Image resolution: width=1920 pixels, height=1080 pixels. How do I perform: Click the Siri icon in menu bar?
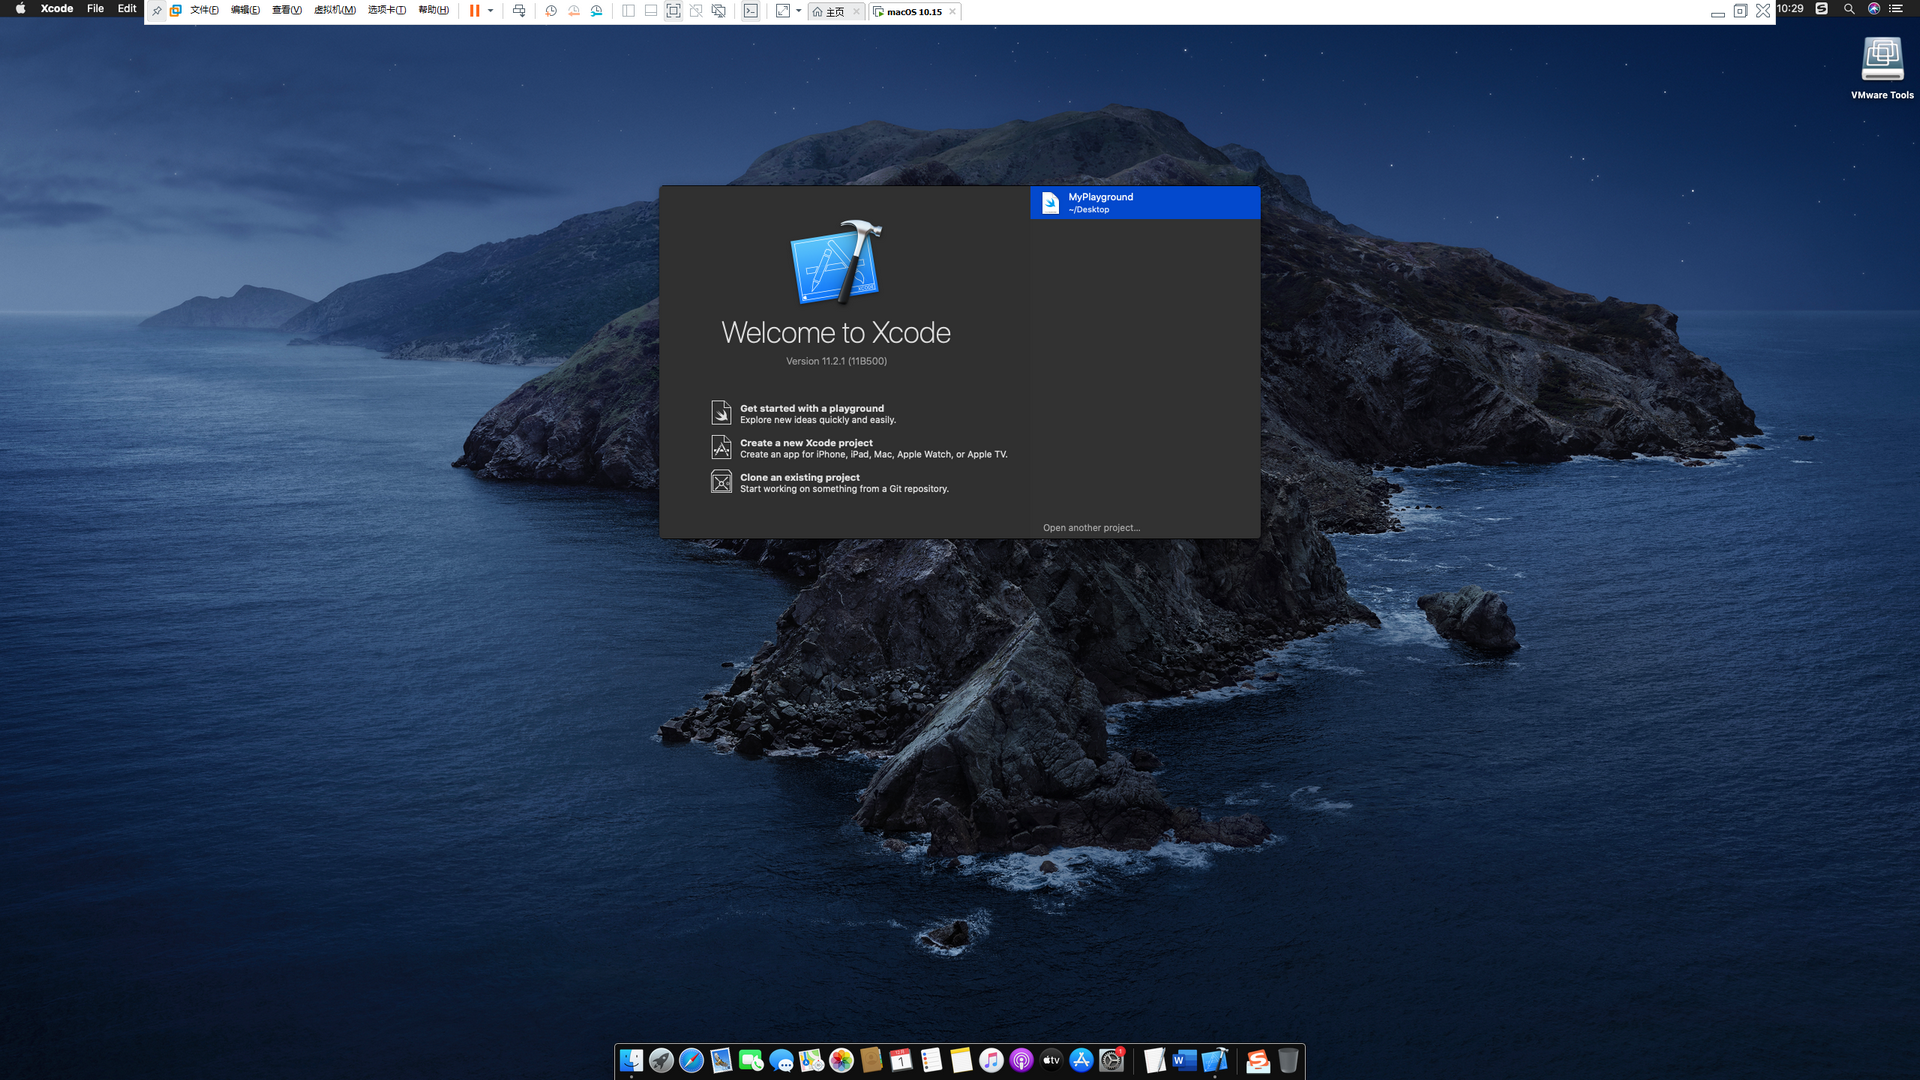coord(1874,9)
